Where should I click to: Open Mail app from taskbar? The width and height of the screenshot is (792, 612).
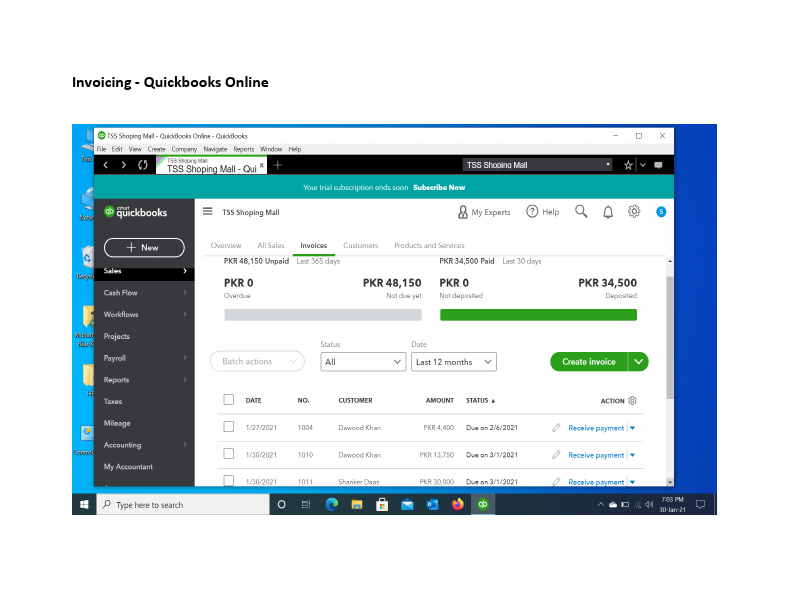click(x=407, y=504)
